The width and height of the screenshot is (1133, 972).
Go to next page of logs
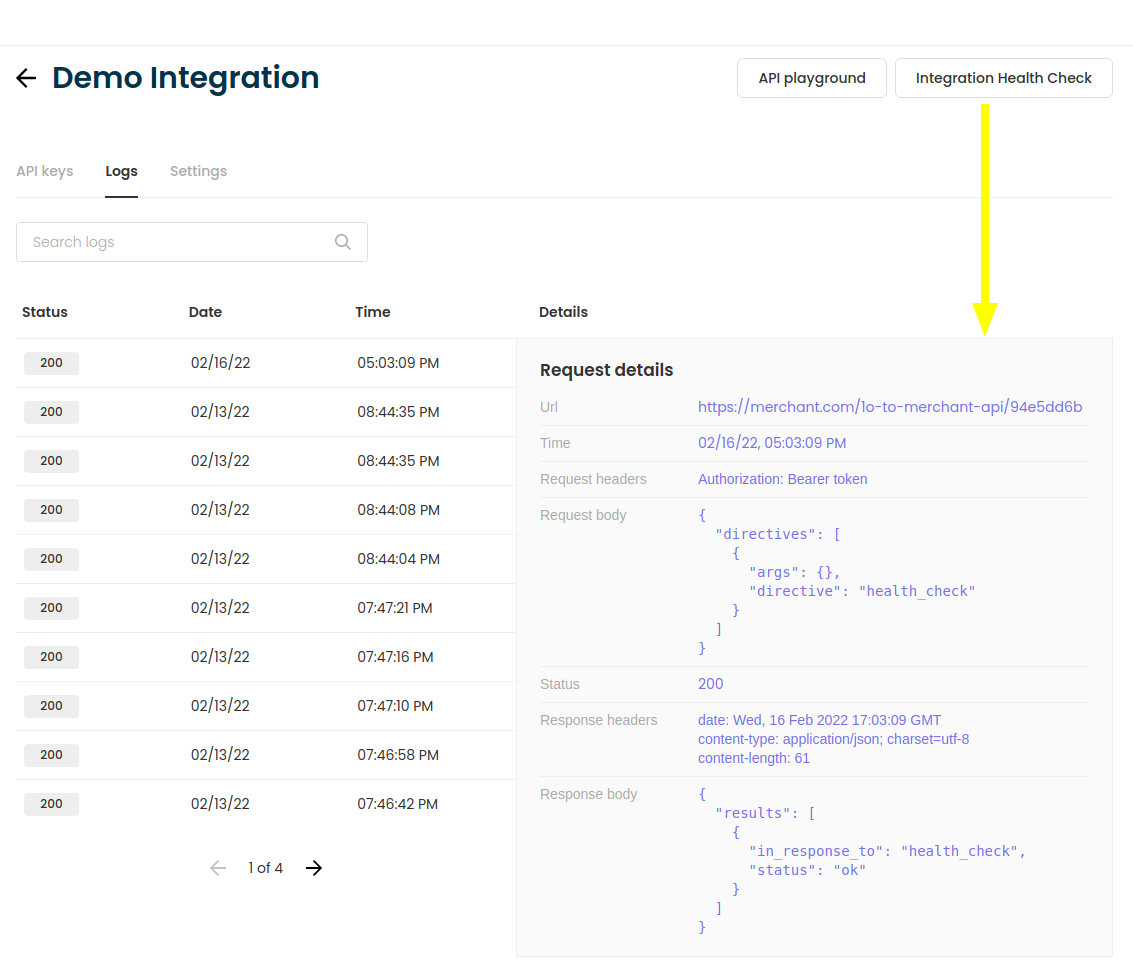[314, 868]
